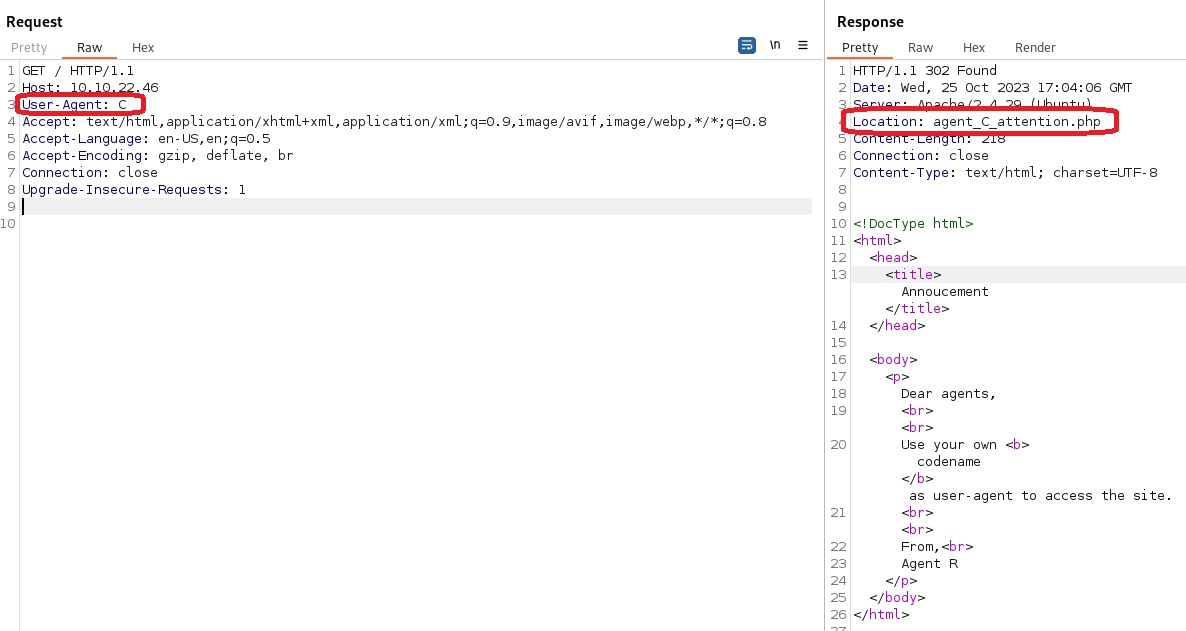Click the Accept header with text/html value
Screen dimensions: 1186x631
pos(394,122)
